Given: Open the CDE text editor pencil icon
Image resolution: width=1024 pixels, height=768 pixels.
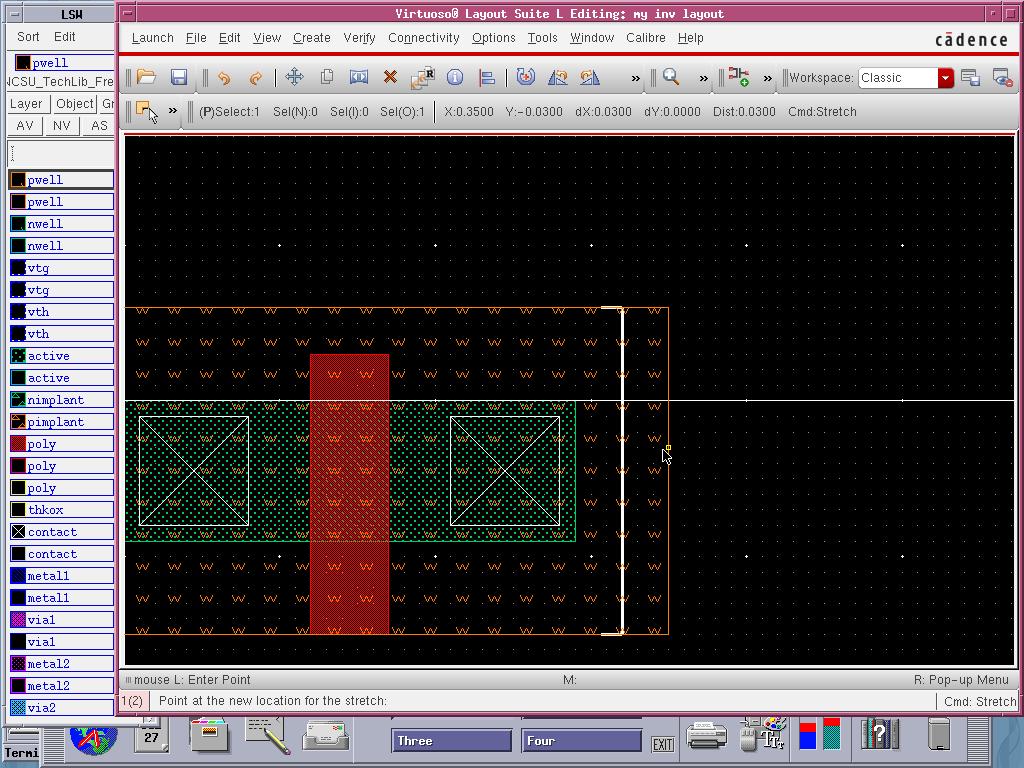Looking at the screenshot, I should pos(268,735).
